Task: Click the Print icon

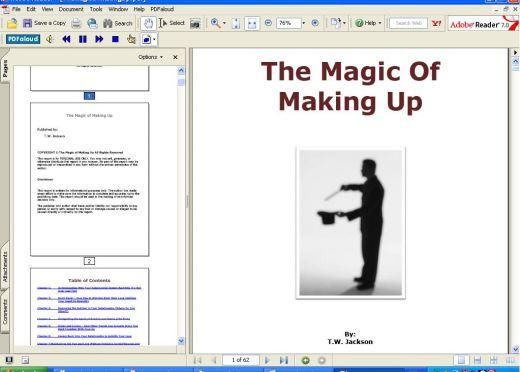Action: click(x=76, y=23)
